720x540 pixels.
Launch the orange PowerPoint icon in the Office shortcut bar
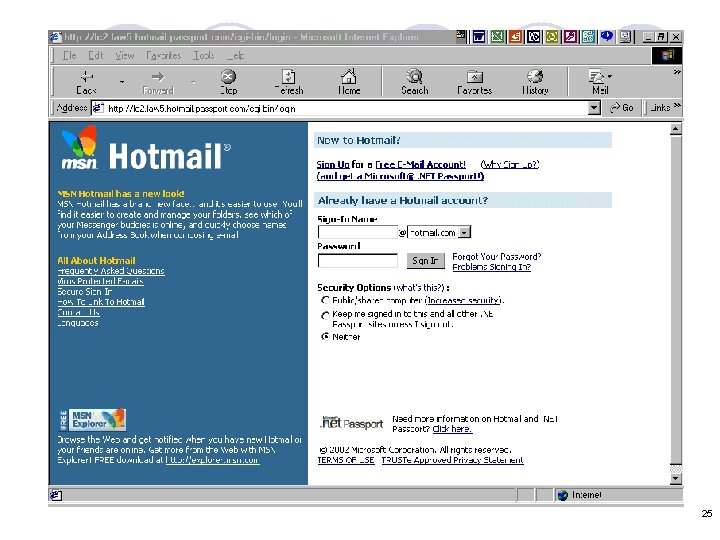coord(515,37)
